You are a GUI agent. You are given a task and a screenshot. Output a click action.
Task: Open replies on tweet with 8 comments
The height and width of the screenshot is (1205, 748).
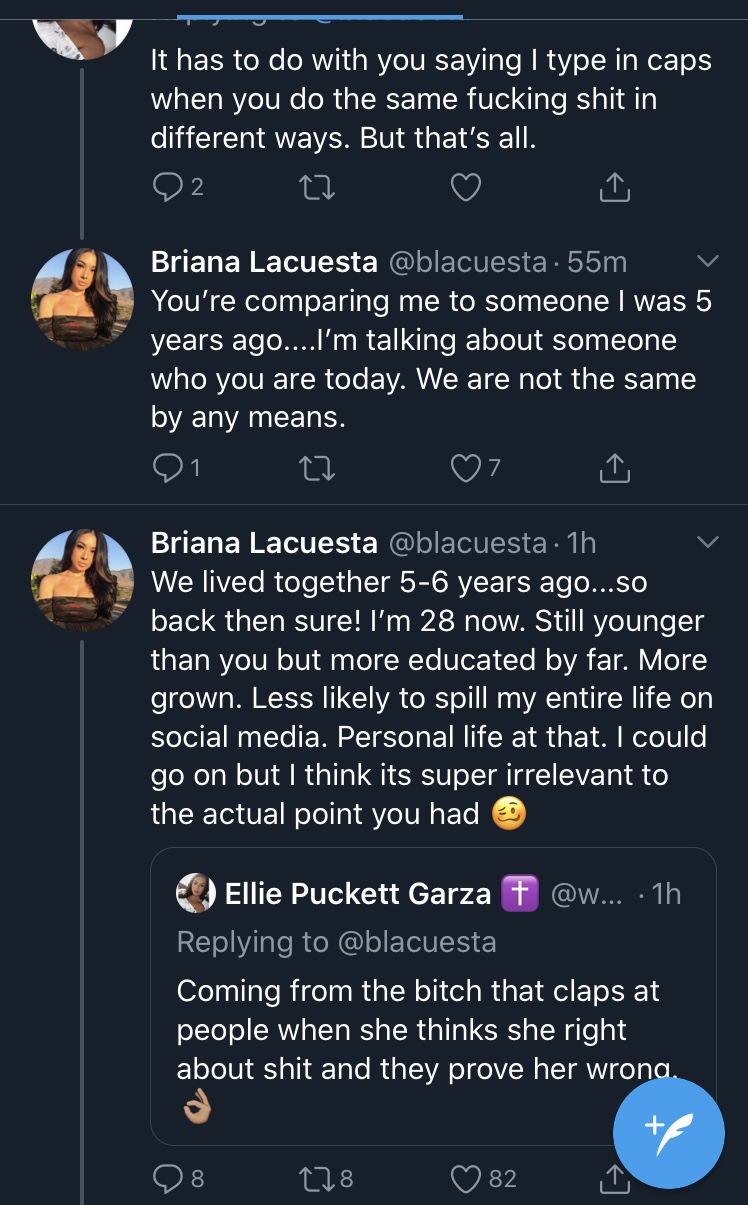179,1179
